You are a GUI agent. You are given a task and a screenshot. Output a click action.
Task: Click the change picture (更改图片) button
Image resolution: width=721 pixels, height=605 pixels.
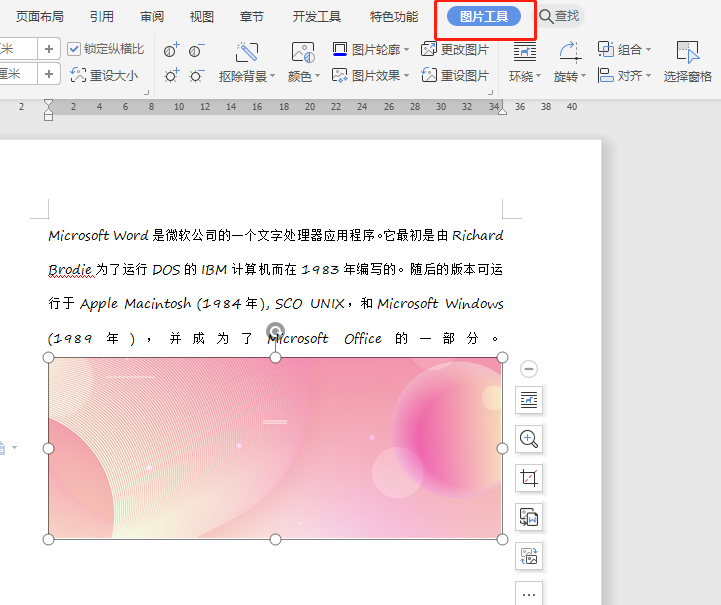click(x=456, y=49)
